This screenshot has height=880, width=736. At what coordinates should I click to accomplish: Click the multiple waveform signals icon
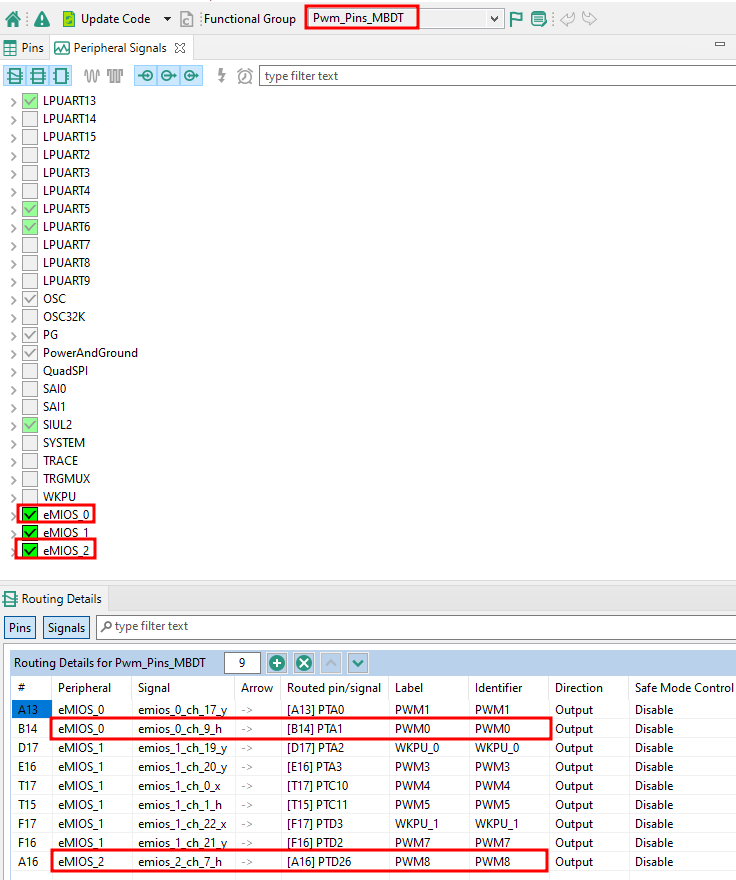point(115,76)
